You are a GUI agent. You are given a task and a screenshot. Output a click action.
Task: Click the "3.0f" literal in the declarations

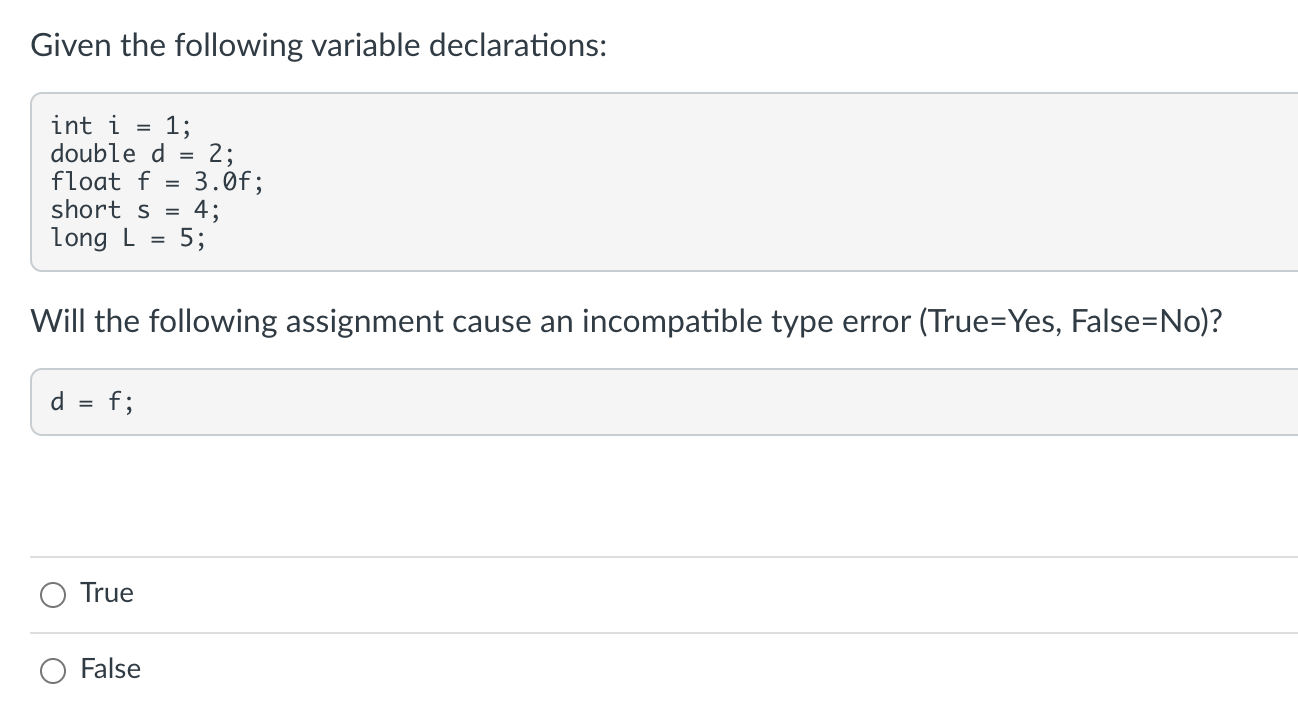coord(222,182)
